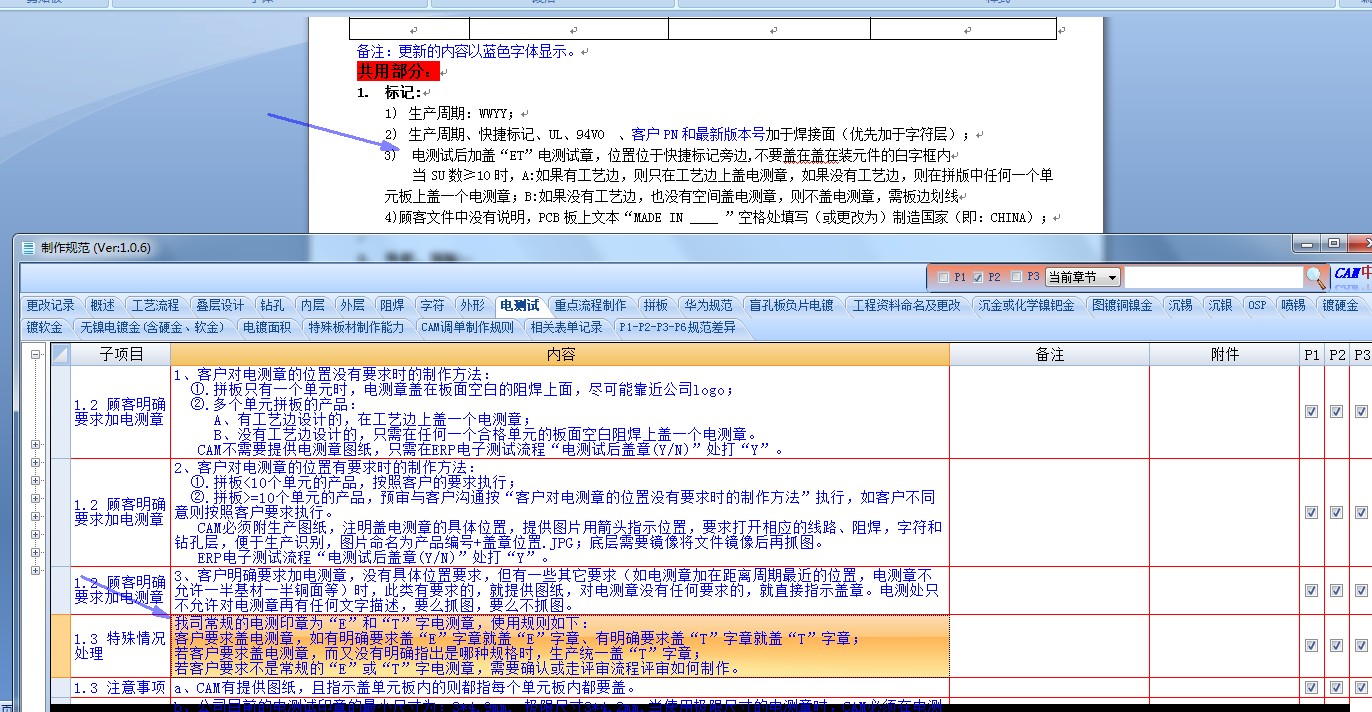This screenshot has width=1372, height=712.
Task: Go to the 内层 tab
Action: coord(313,305)
